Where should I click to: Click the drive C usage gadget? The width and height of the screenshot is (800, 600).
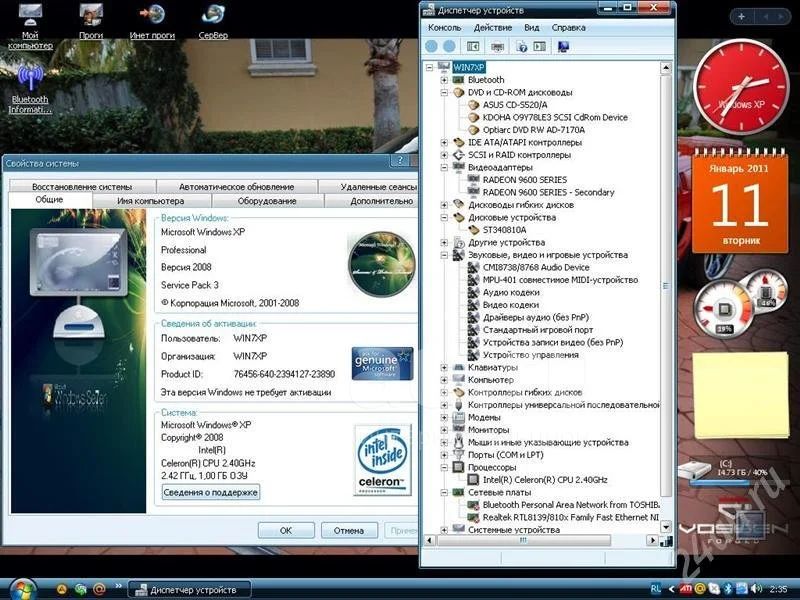[x=724, y=471]
